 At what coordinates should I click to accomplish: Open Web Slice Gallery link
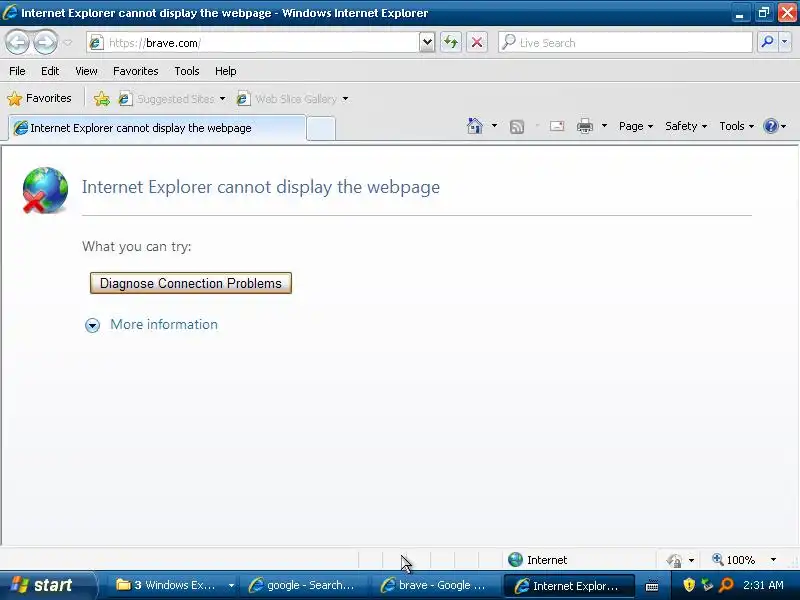[x=286, y=98]
